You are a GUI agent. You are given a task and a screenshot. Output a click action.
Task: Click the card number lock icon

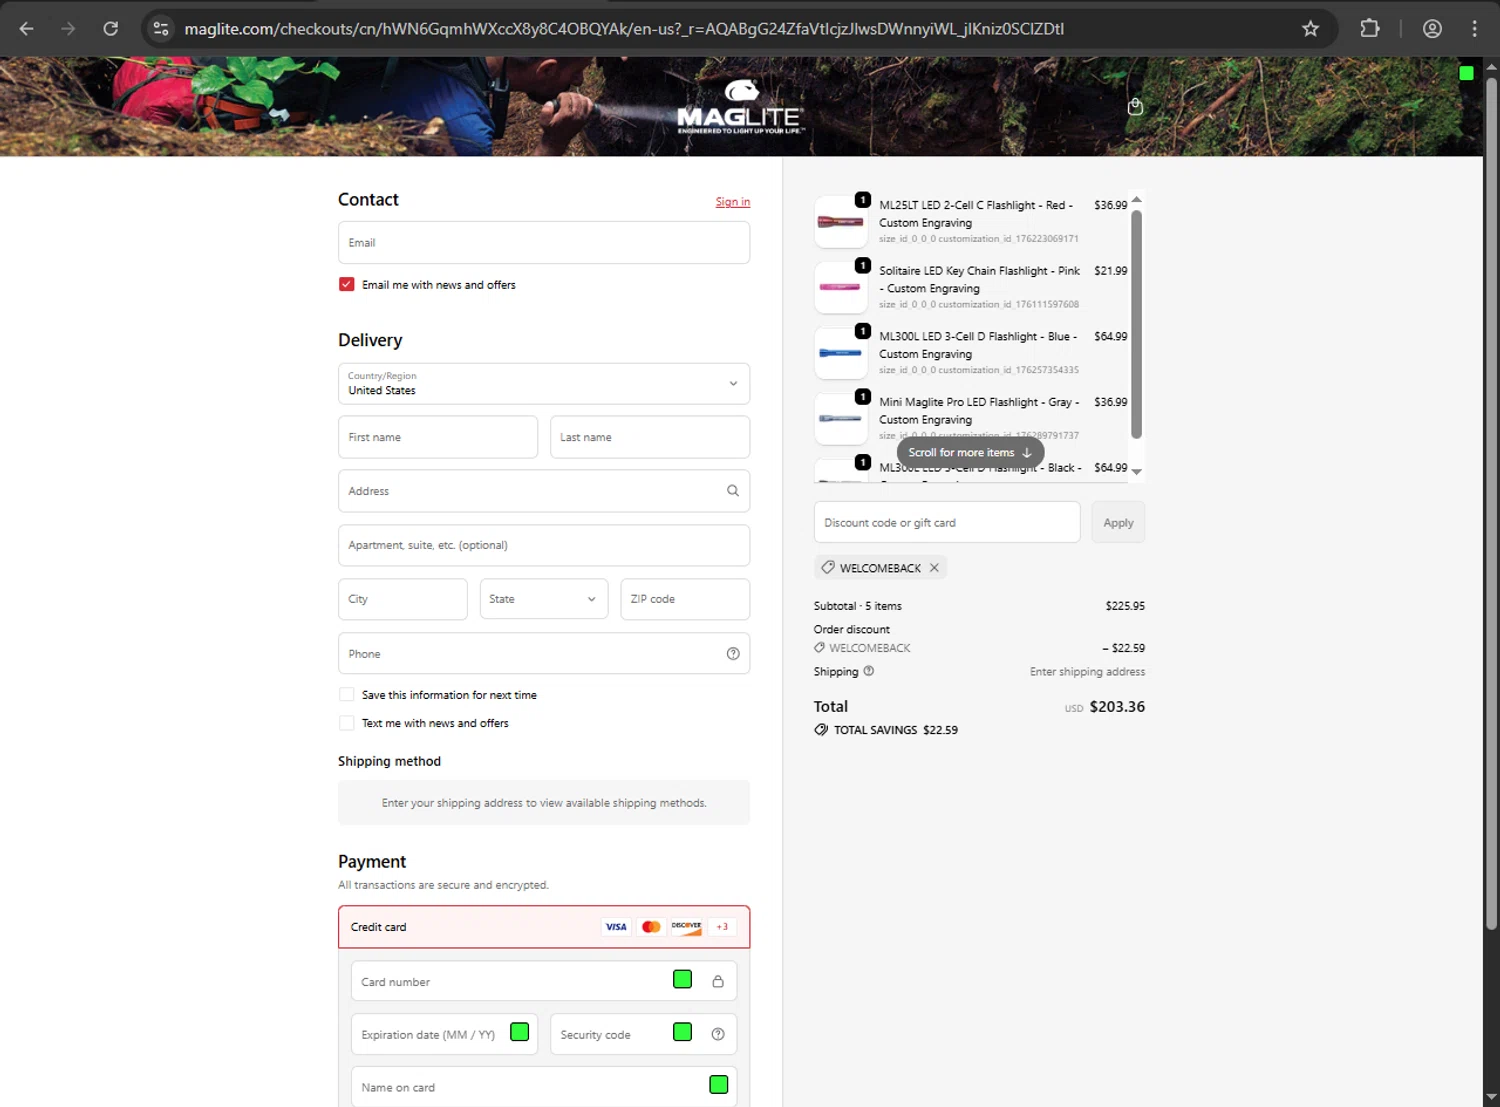(x=718, y=982)
